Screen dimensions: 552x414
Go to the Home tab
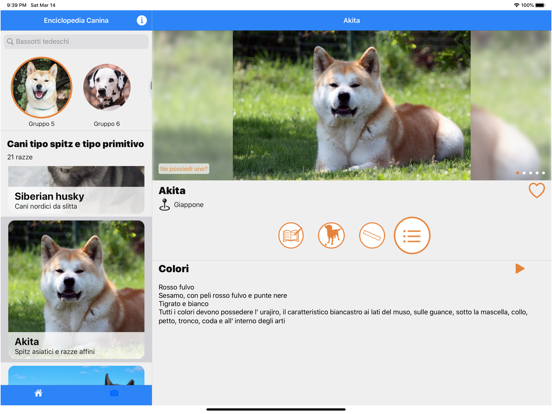coord(38,393)
